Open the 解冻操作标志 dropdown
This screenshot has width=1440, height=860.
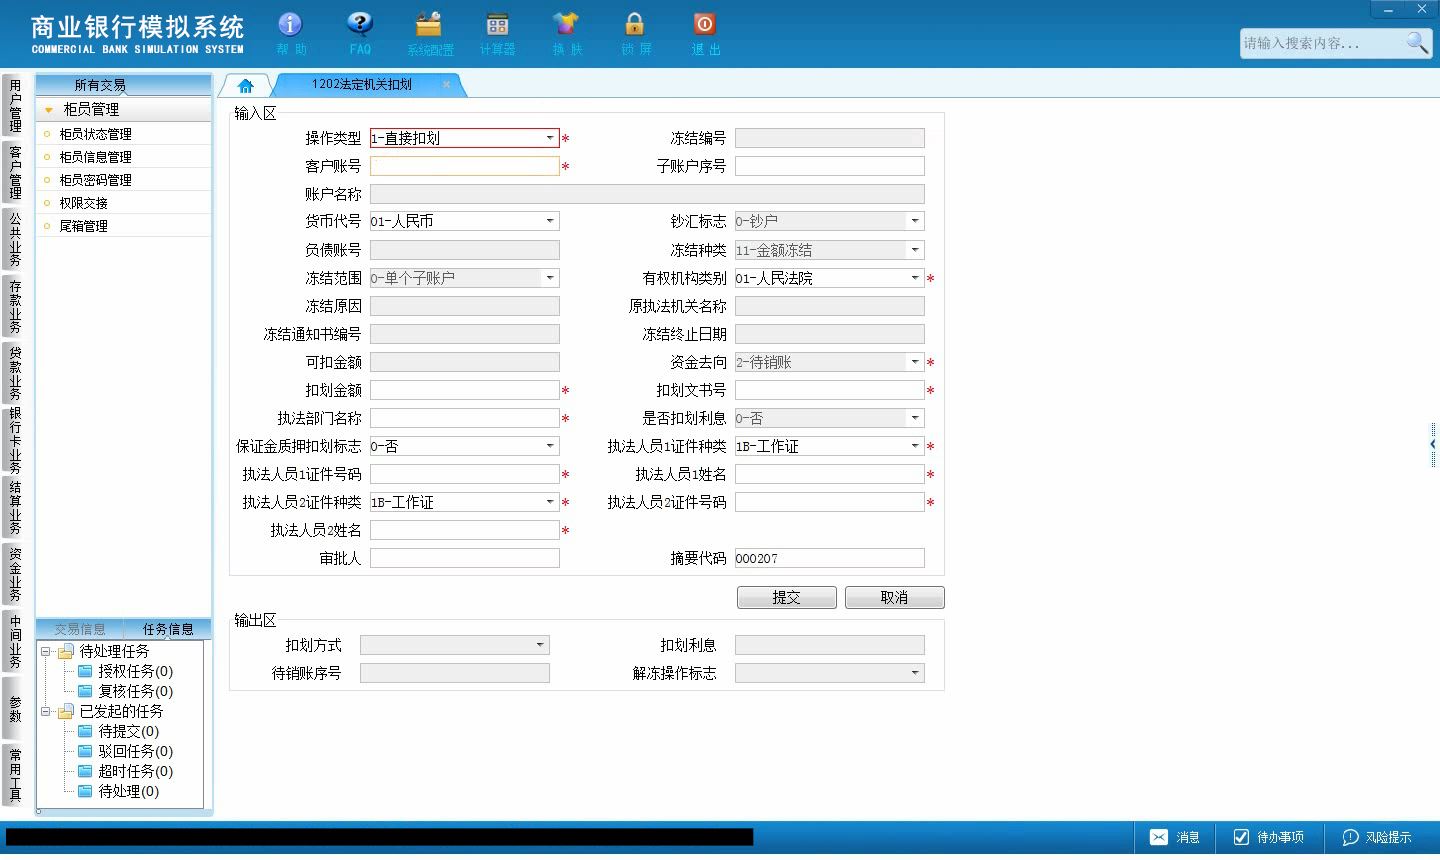[915, 673]
